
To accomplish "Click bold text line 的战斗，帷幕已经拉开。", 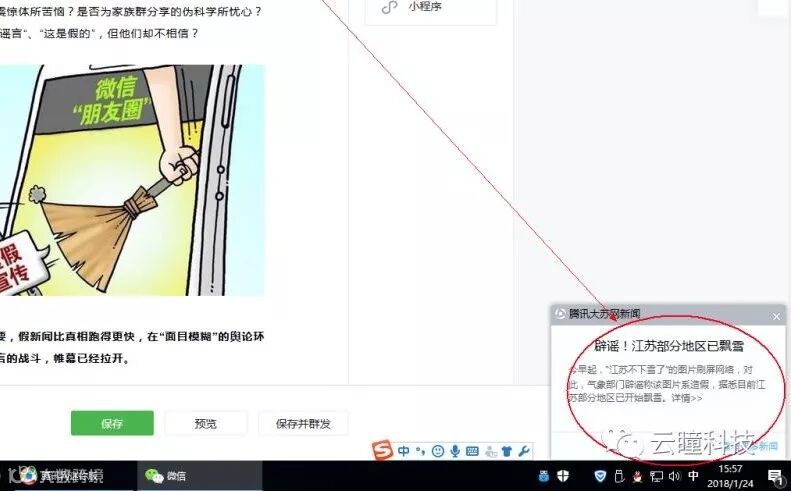I will (x=65, y=359).
